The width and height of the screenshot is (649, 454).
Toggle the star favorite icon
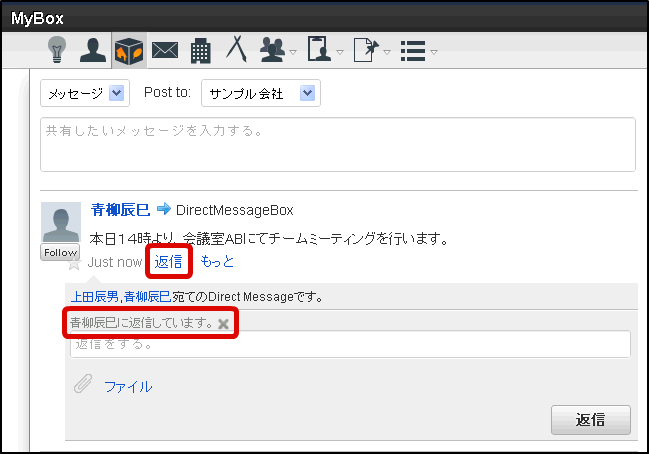74,264
